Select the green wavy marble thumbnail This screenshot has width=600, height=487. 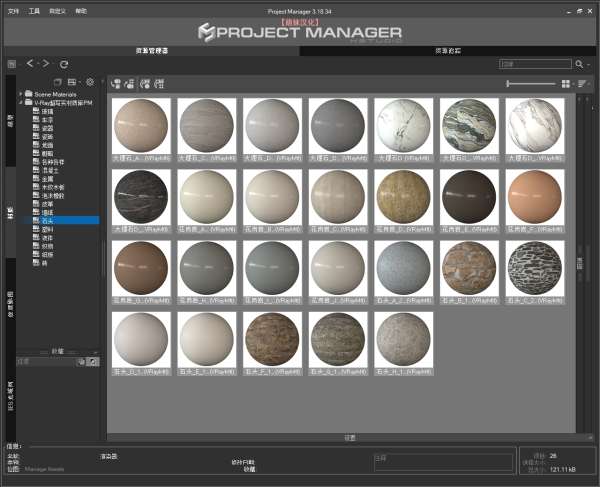point(469,130)
